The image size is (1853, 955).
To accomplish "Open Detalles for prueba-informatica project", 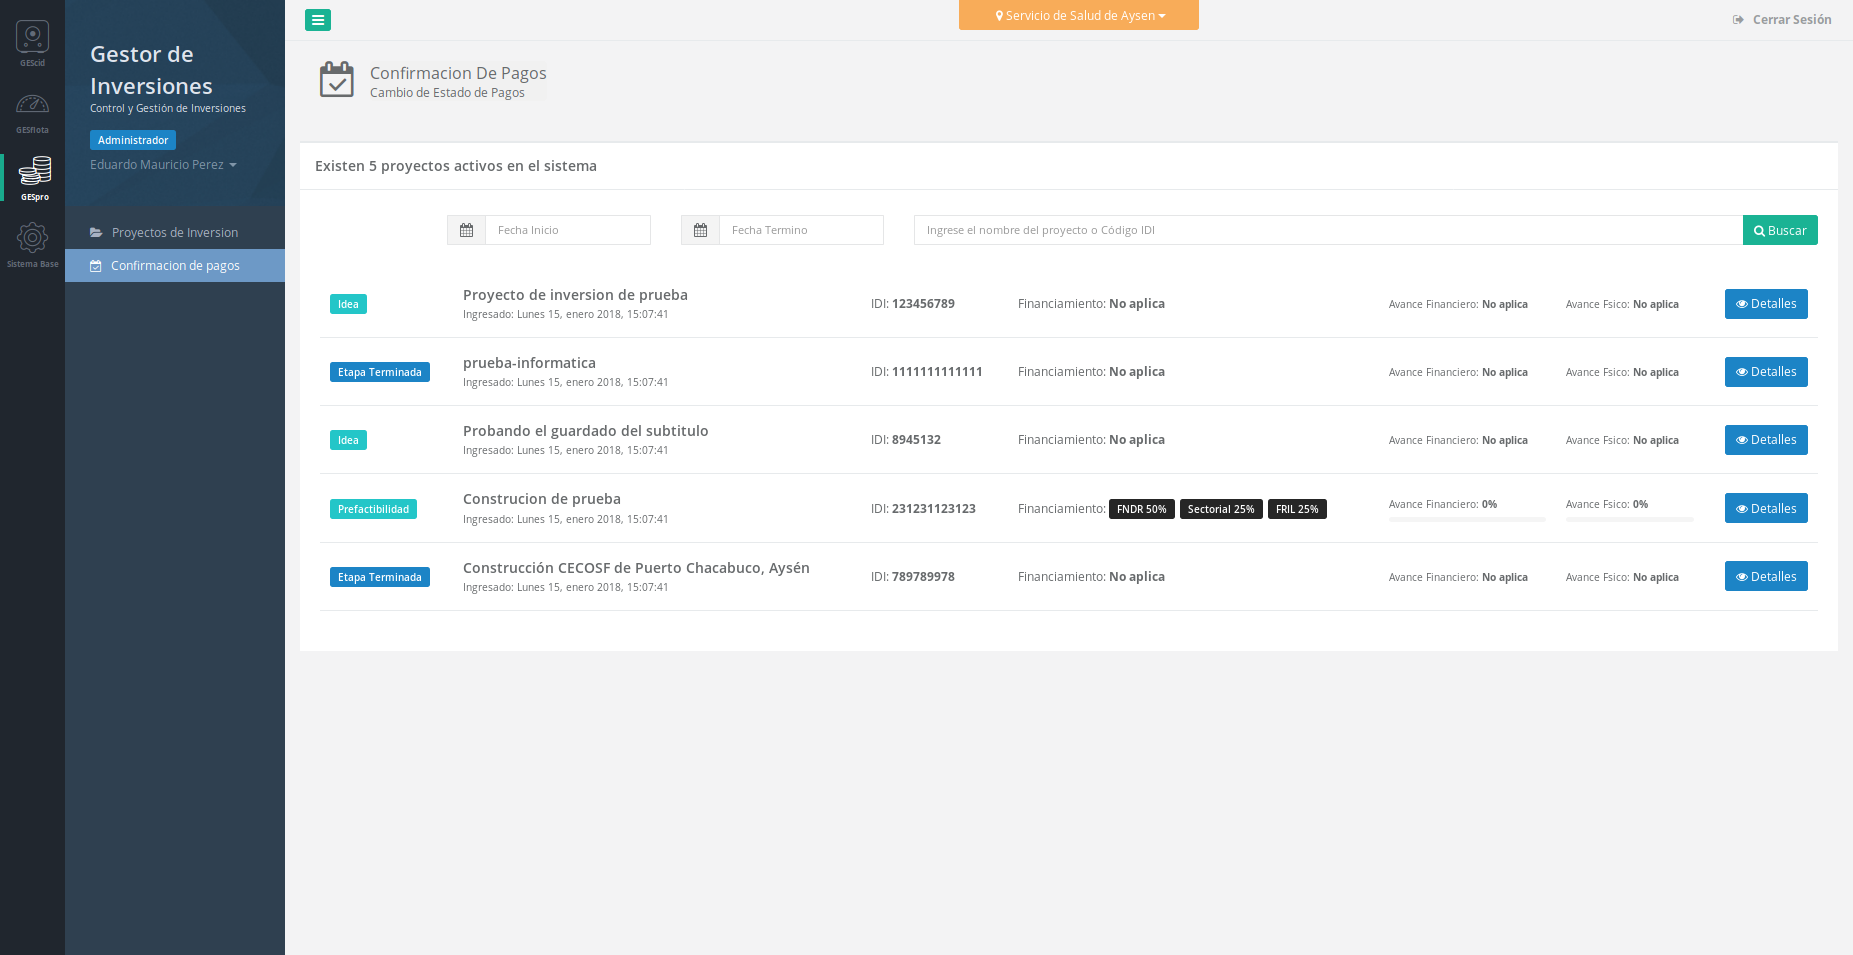I will 1765,372.
